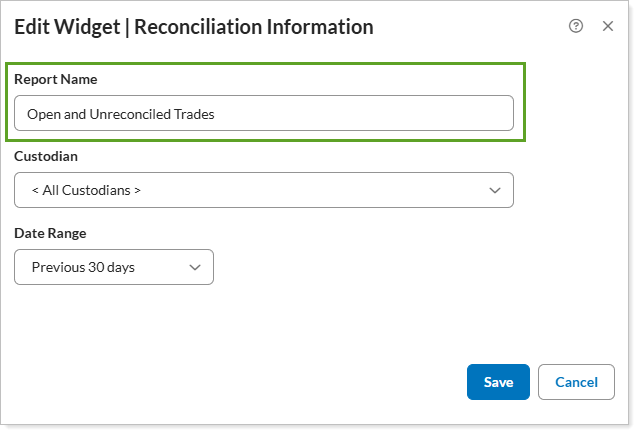638x434 pixels.
Task: Click the 'Edit Widget' title text
Action: point(66,27)
